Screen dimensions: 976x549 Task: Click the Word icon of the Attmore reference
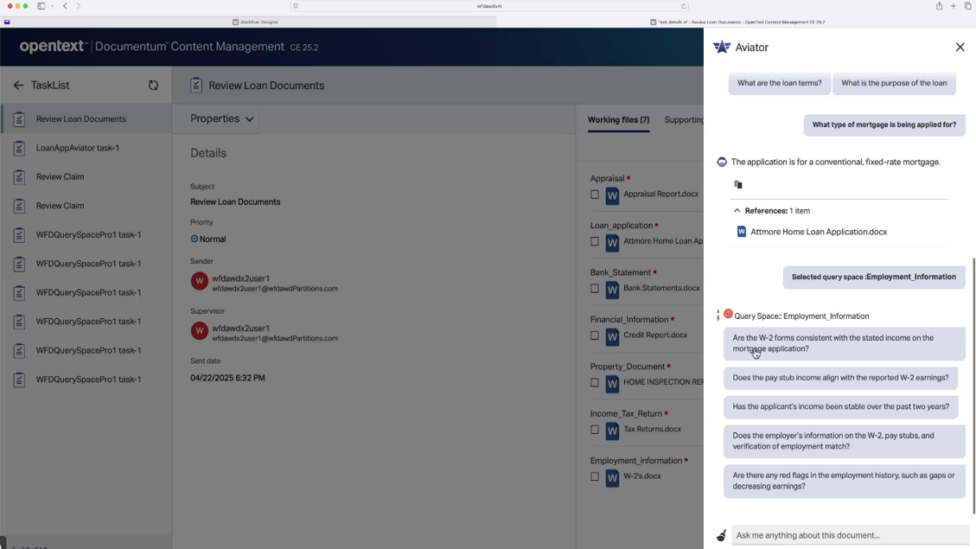click(x=741, y=232)
